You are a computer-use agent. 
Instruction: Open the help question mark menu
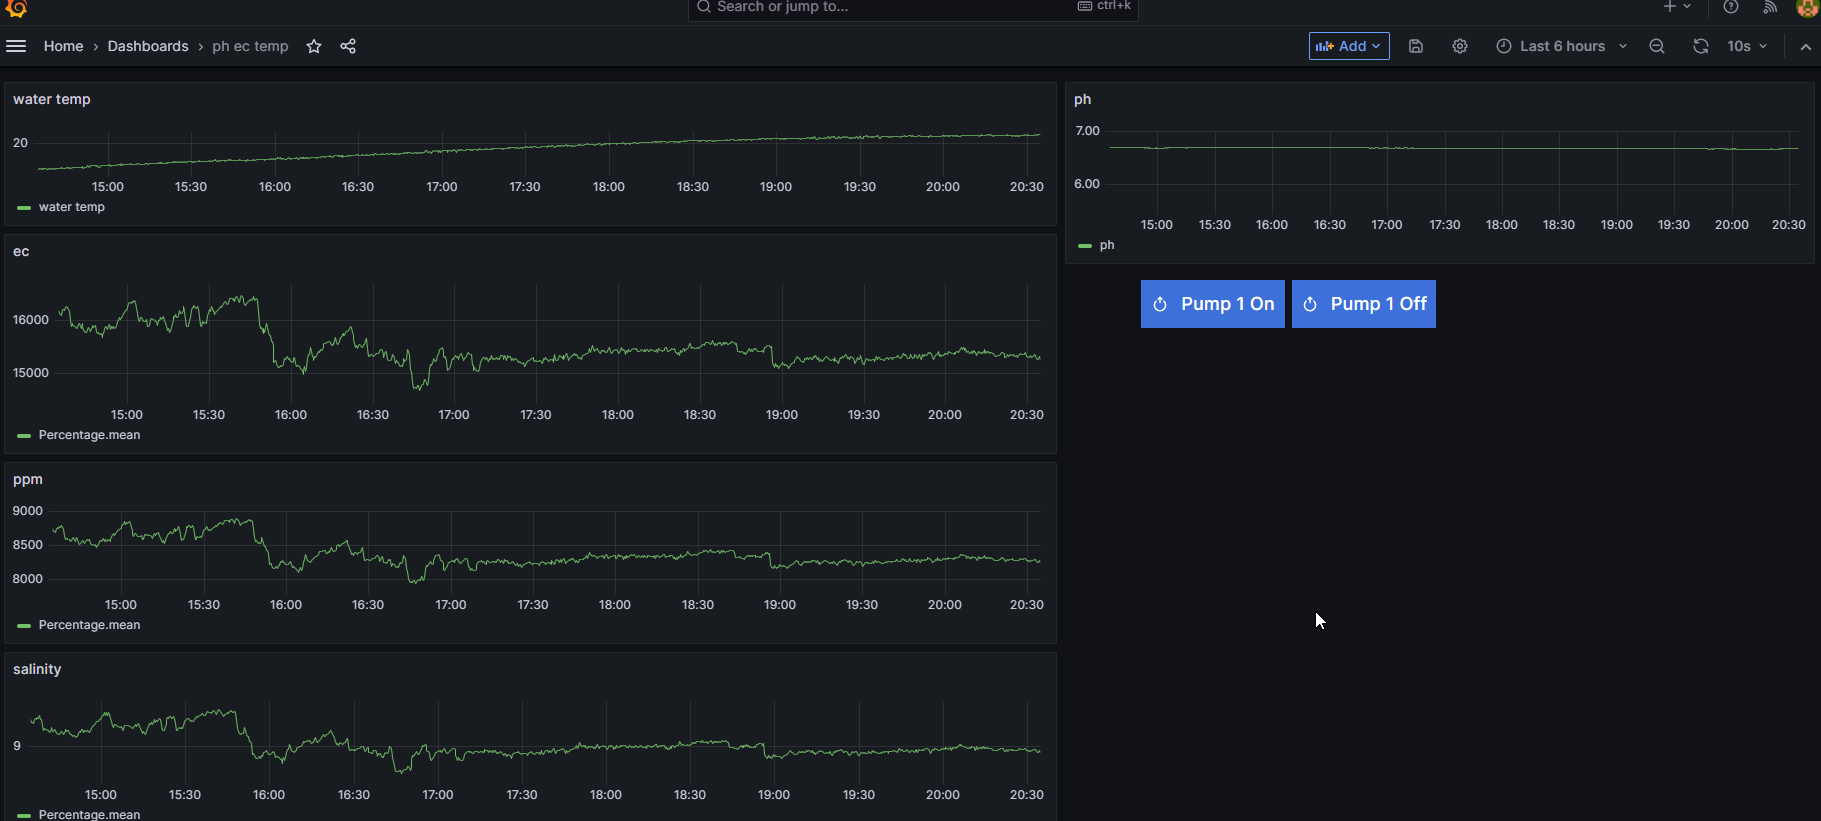[x=1731, y=7]
